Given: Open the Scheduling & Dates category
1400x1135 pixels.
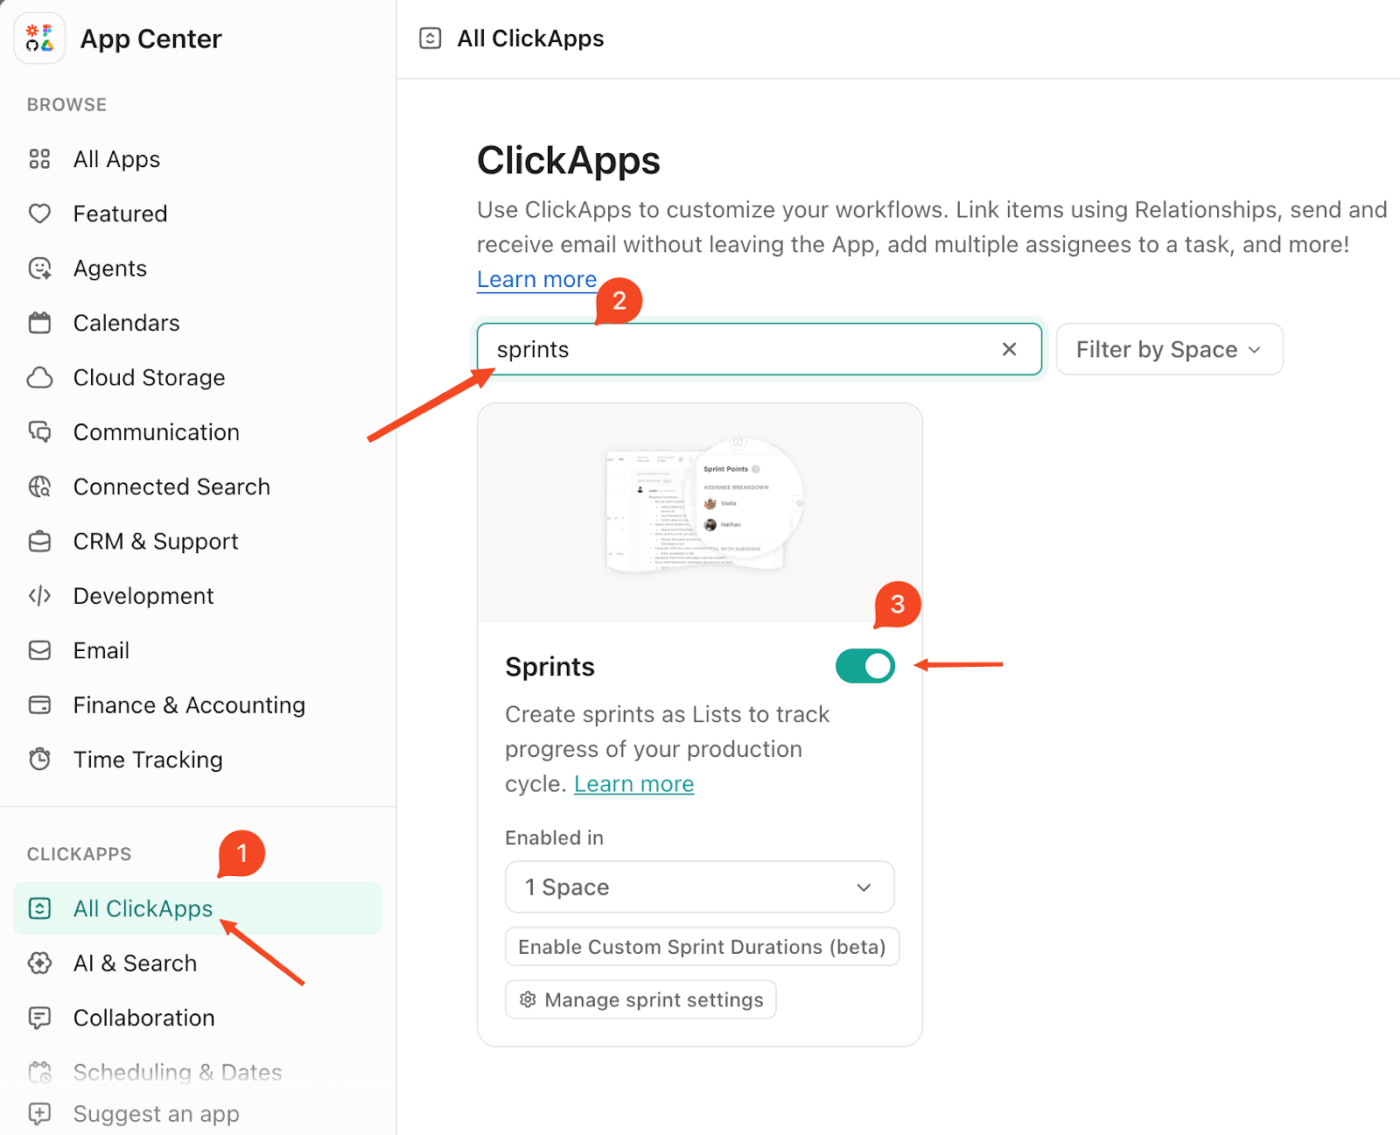Looking at the screenshot, I should click(177, 1072).
